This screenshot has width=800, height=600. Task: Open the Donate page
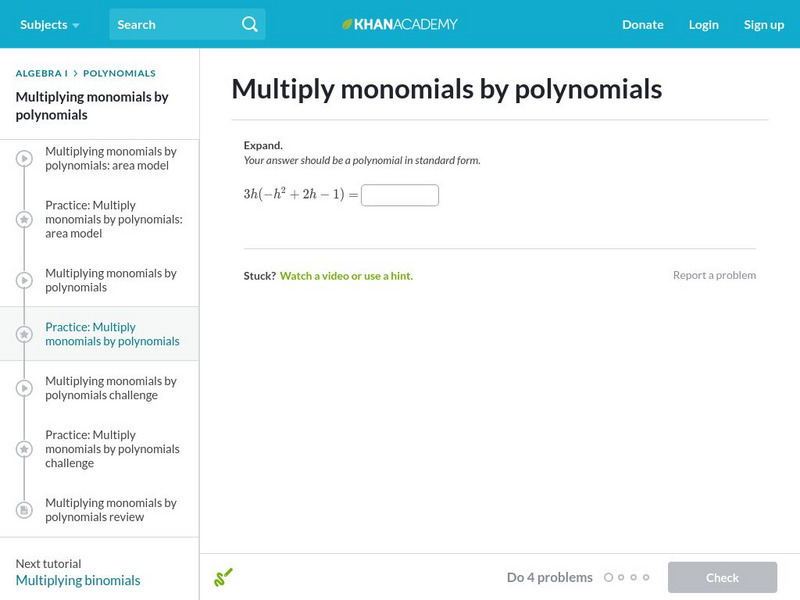click(642, 24)
